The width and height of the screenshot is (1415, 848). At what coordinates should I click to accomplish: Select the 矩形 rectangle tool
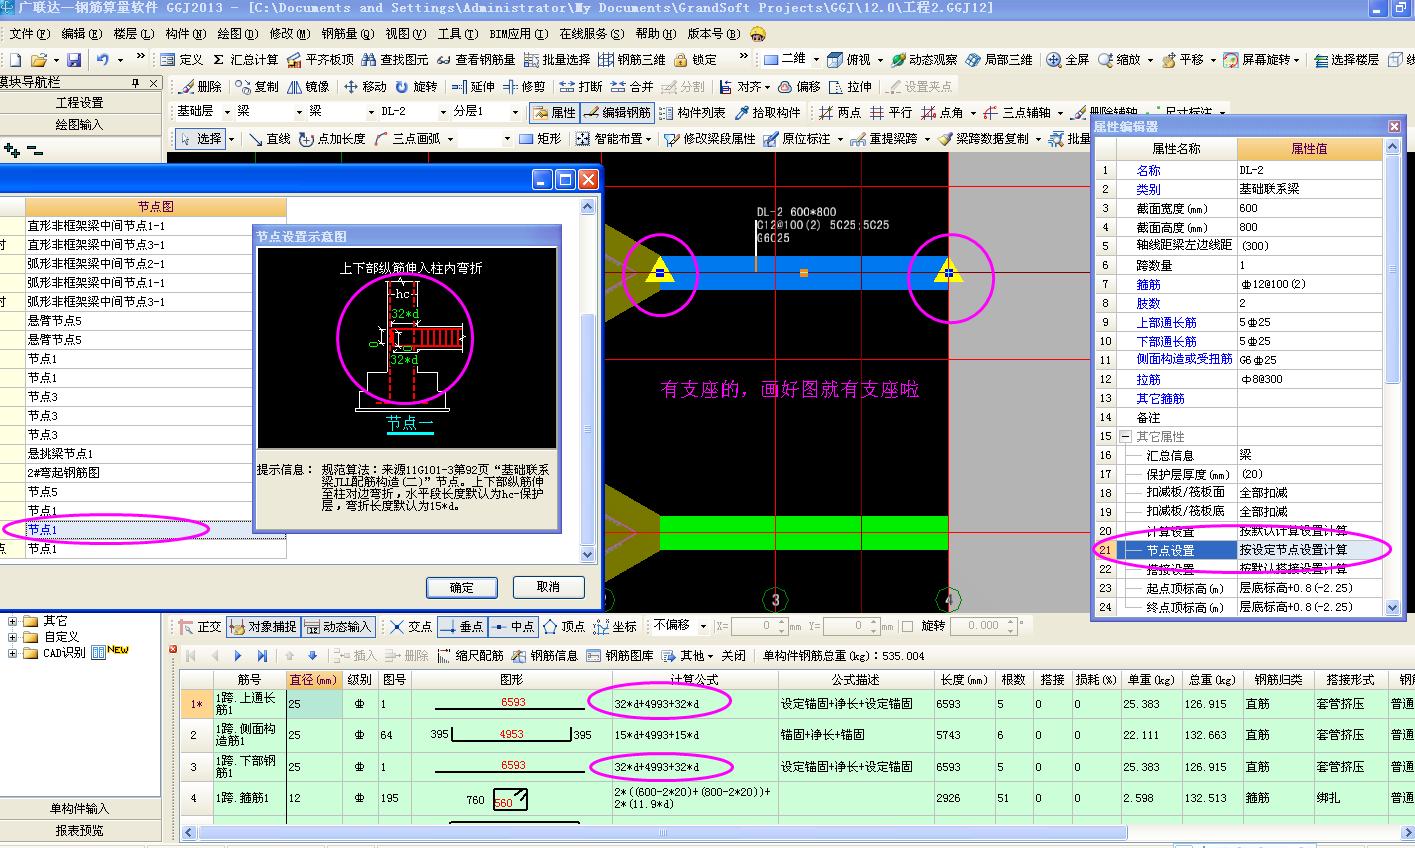tap(539, 139)
